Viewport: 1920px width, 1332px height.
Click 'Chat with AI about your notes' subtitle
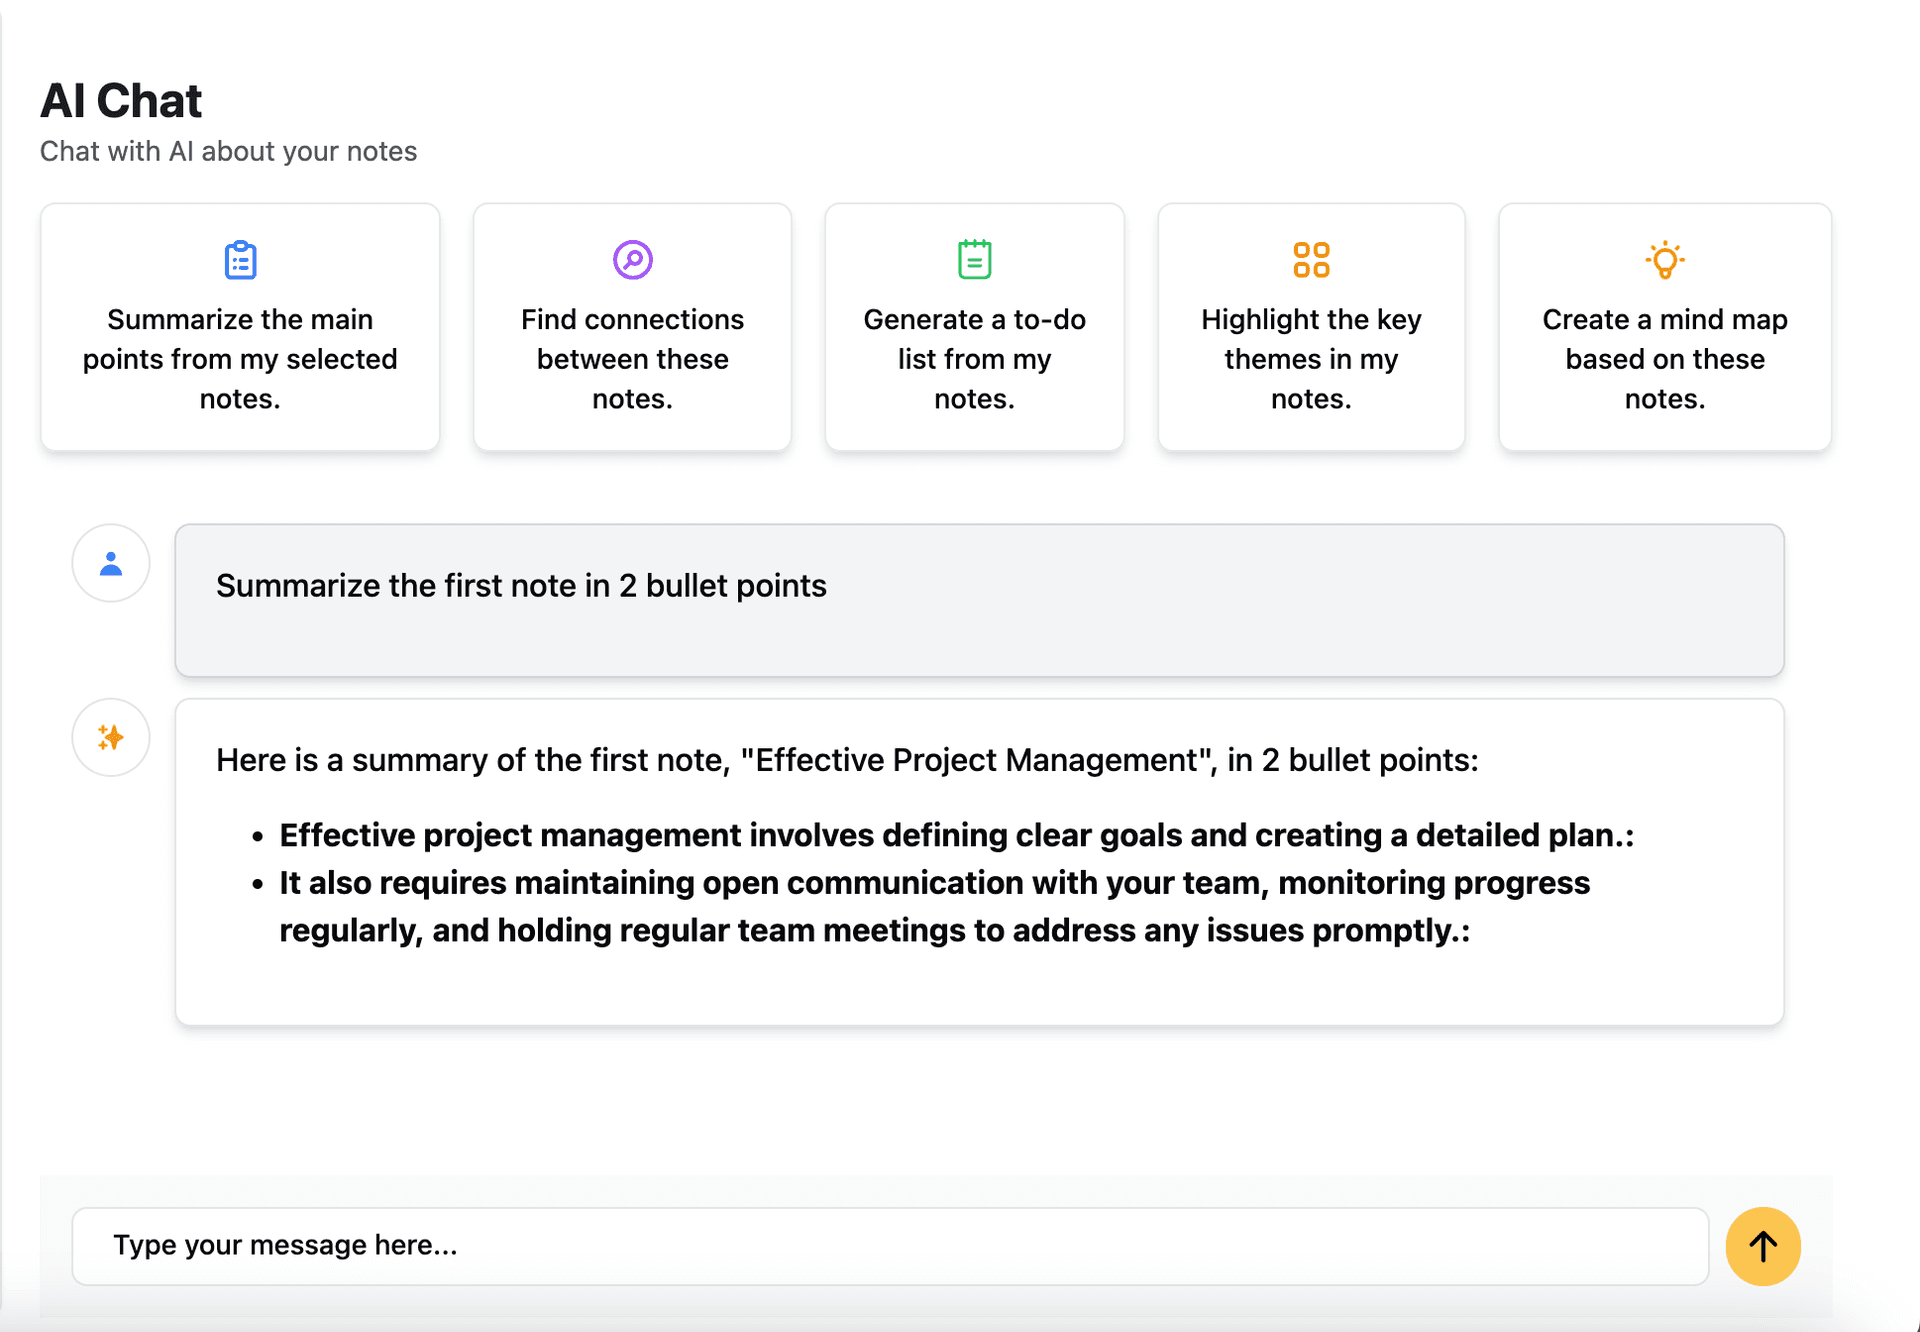228,152
